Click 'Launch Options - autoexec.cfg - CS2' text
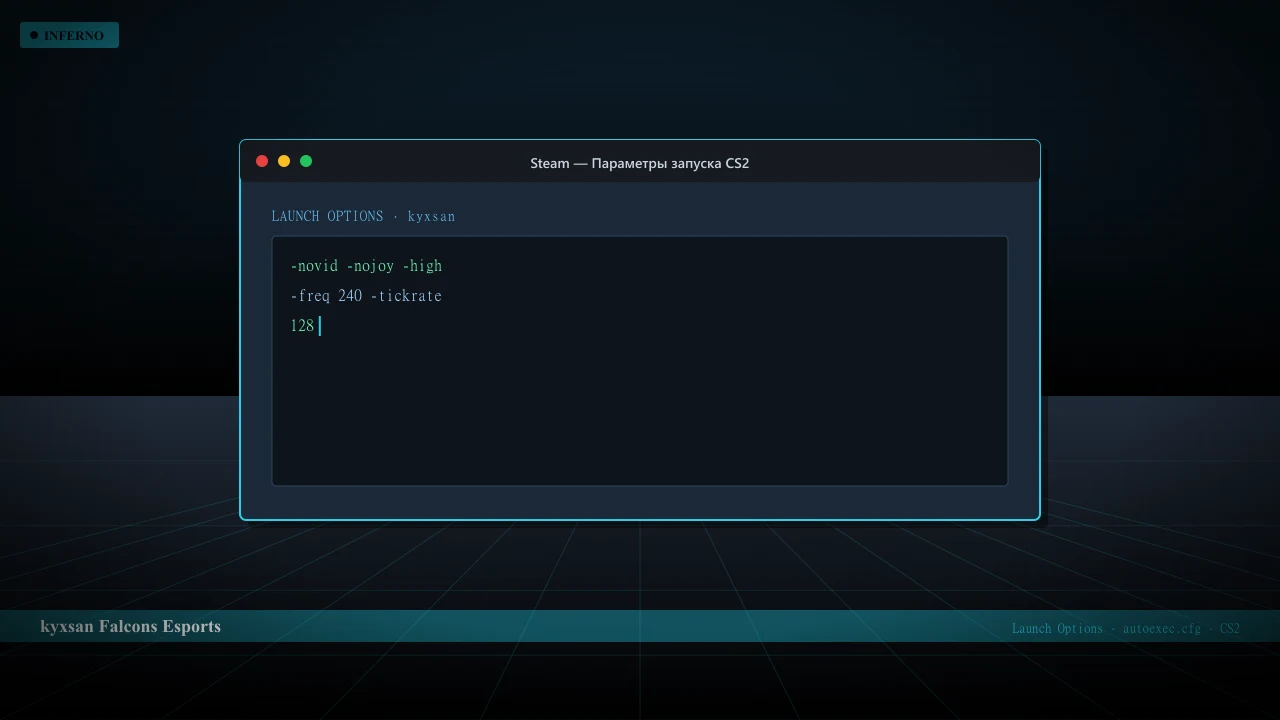The image size is (1280, 720). [1126, 628]
